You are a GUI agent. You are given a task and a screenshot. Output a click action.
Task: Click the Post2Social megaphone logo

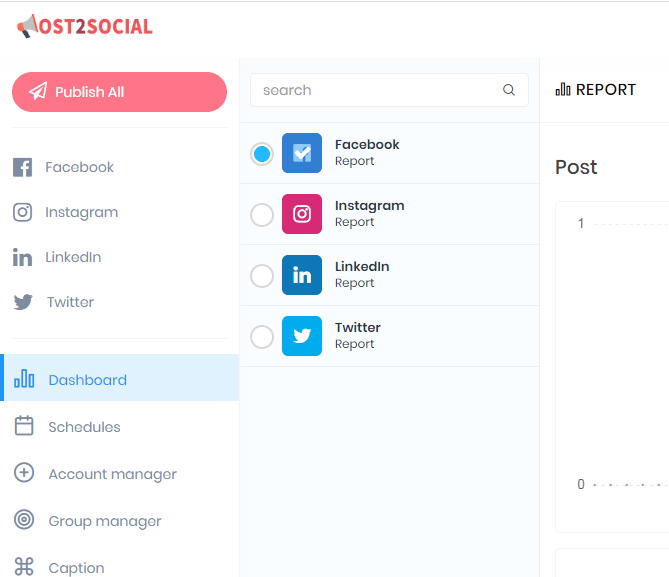point(84,26)
